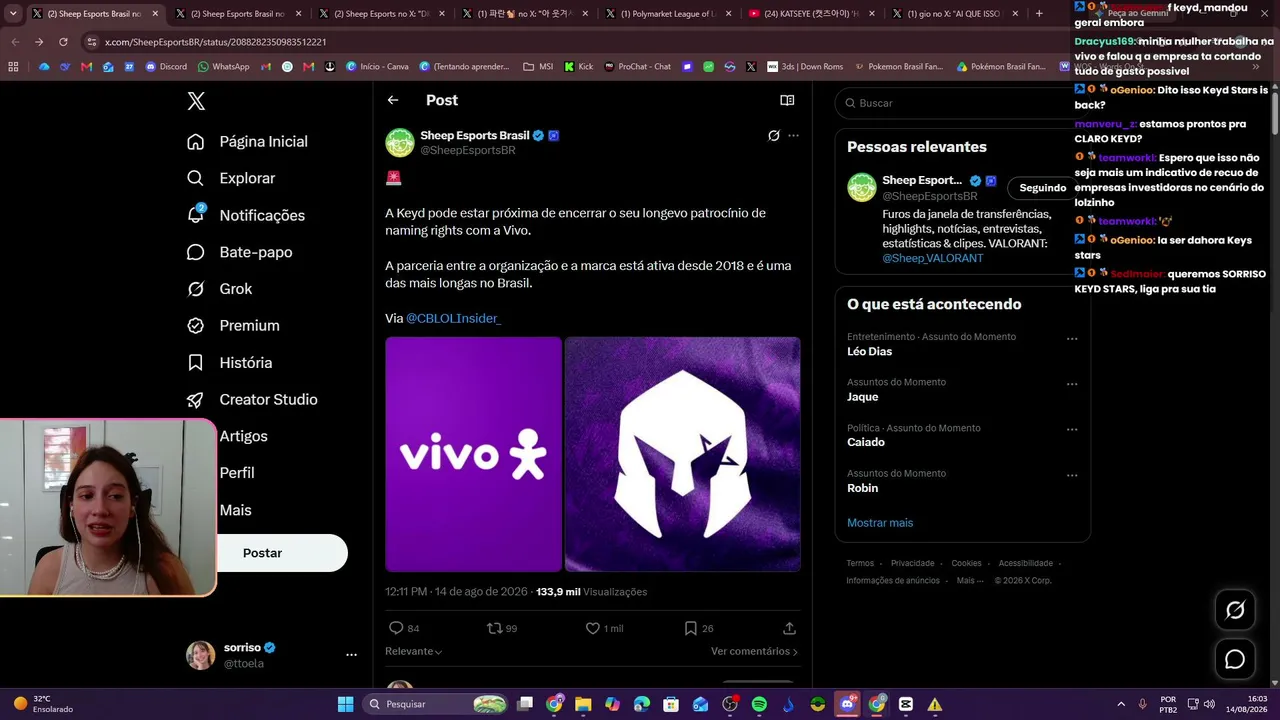Open File Explorer from the taskbar
The height and width of the screenshot is (720, 1280).
point(583,704)
